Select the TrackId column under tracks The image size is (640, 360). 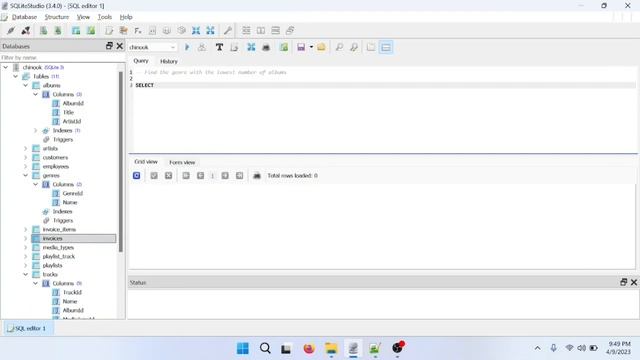72,292
